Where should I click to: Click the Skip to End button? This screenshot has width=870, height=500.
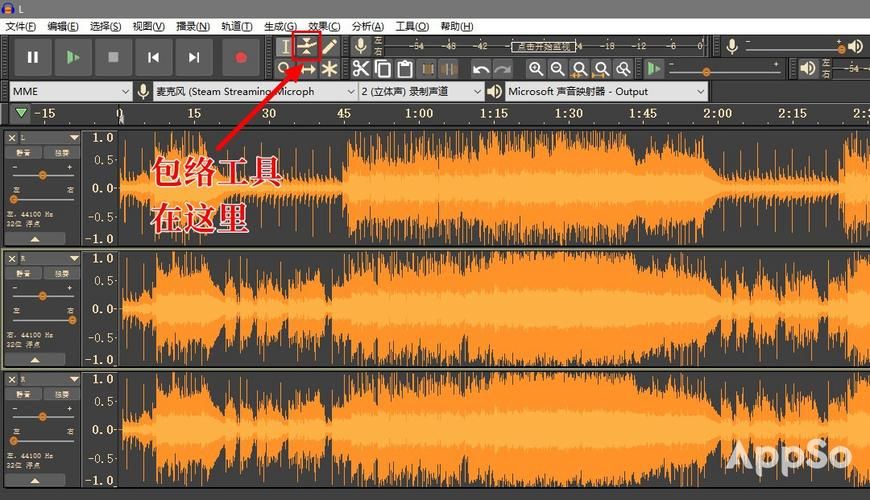[x=194, y=58]
